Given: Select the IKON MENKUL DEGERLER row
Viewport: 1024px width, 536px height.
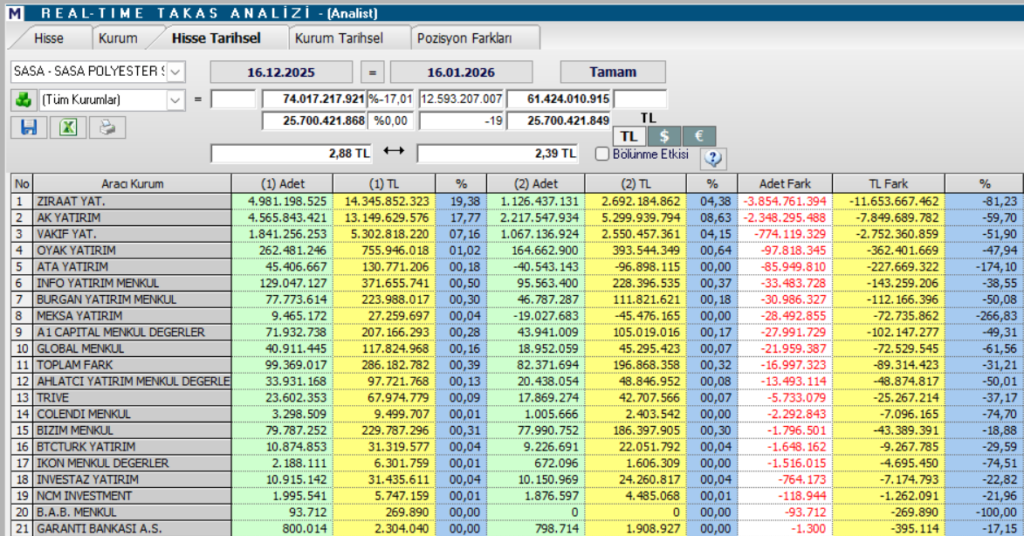Looking at the screenshot, I should click(x=516, y=463).
